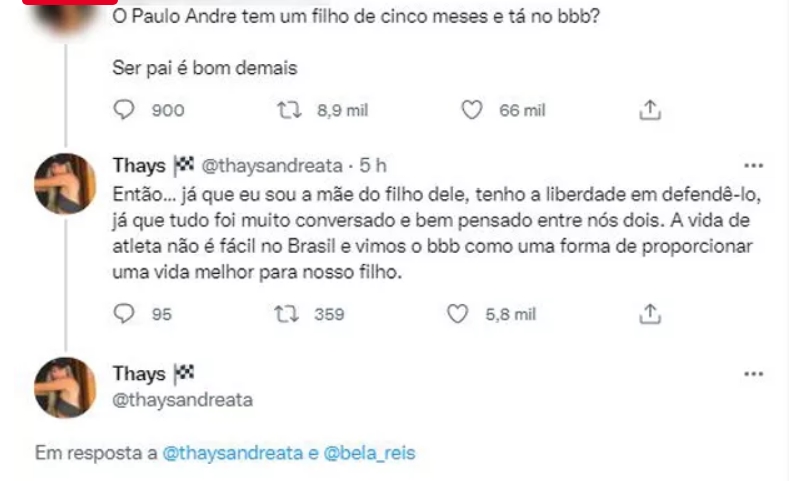Retweet the post with 8,9 mil retweets
This screenshot has height=481, width=799.
click(287, 110)
